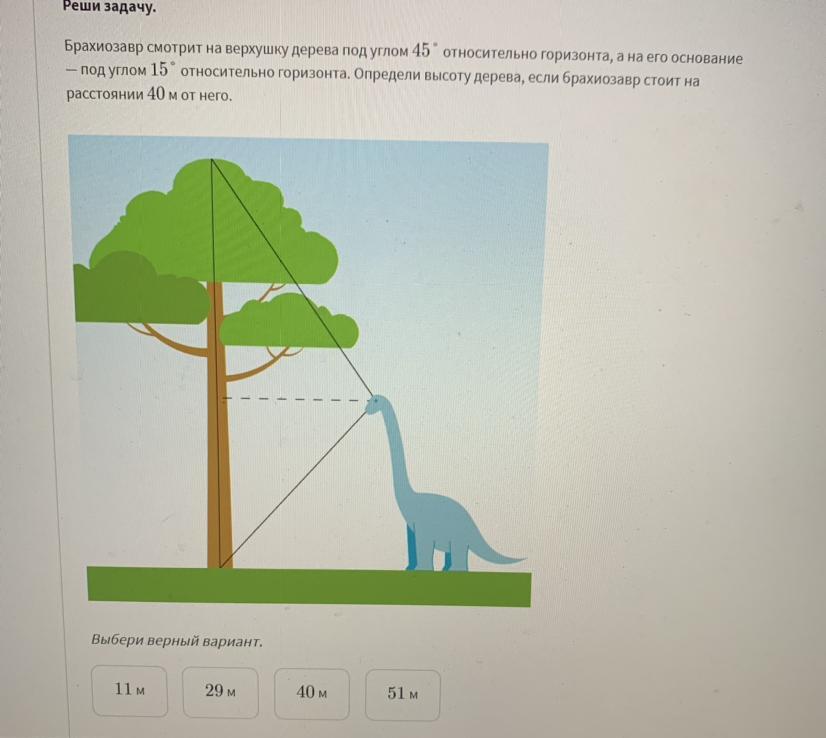Pick the "40 м" answer button

[x=311, y=693]
